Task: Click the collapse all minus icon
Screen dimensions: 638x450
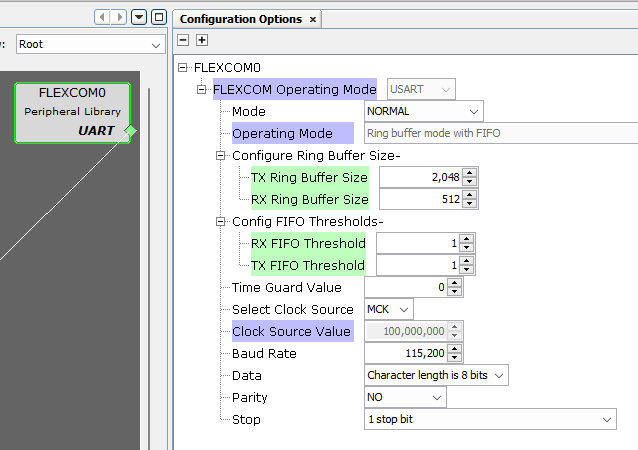Action: coord(183,40)
